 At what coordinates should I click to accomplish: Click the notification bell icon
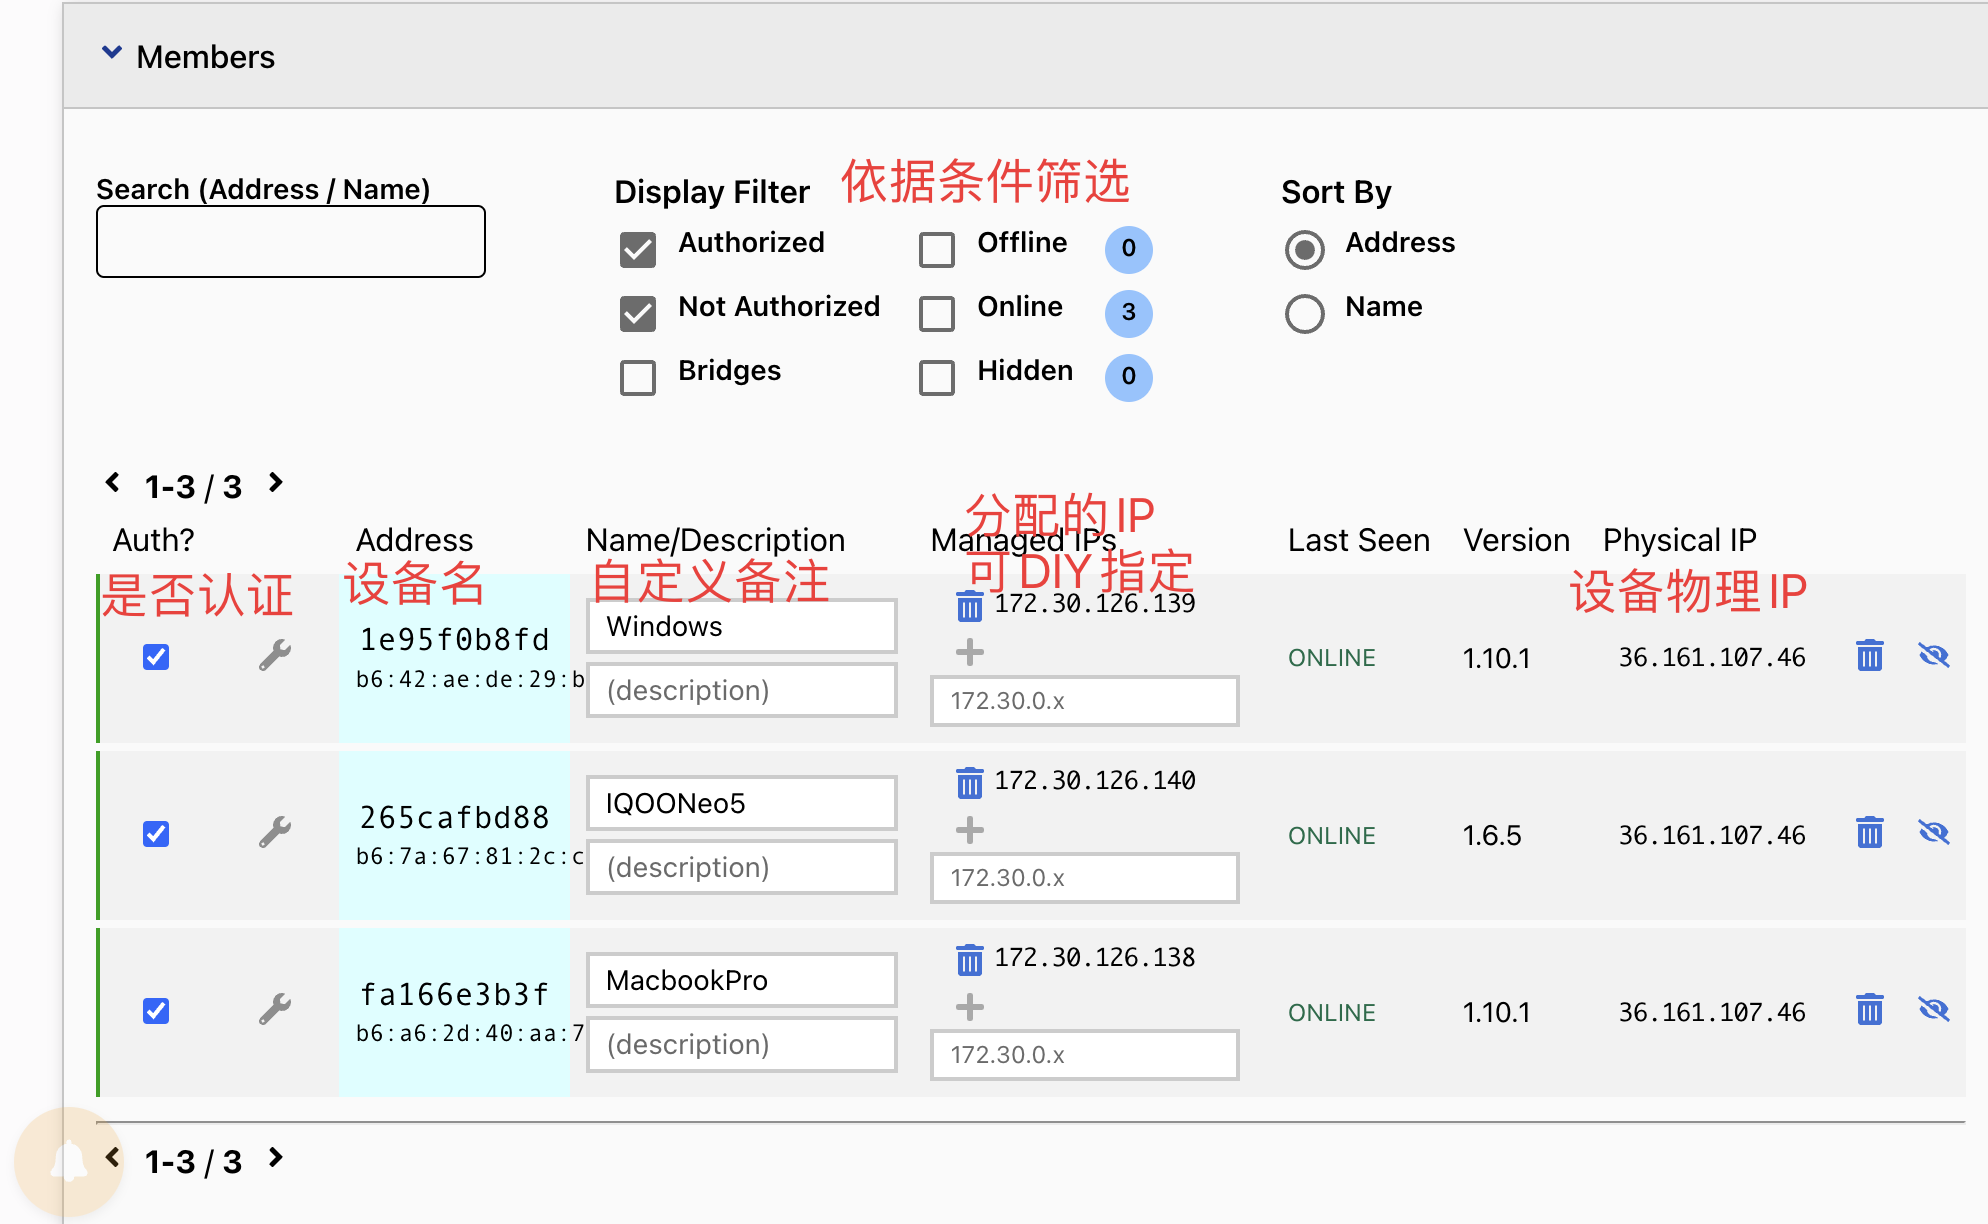[69, 1162]
